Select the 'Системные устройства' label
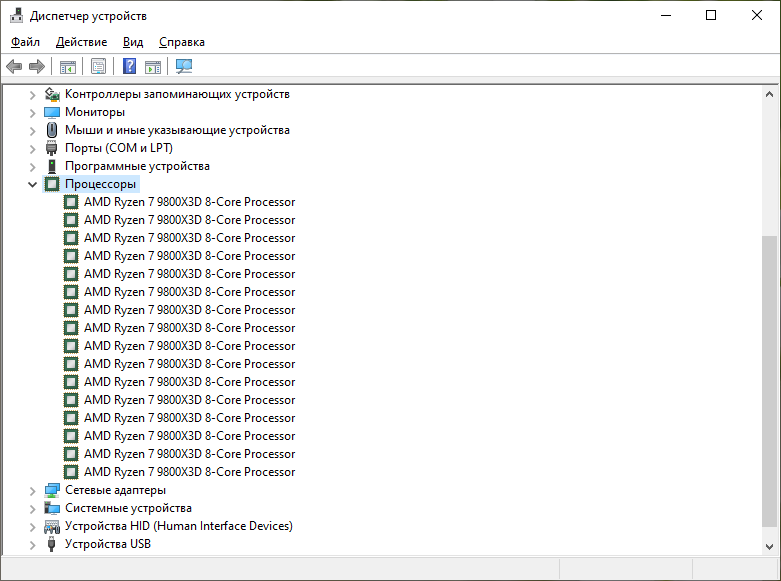The height and width of the screenshot is (581, 781). pyautogui.click(x=128, y=508)
